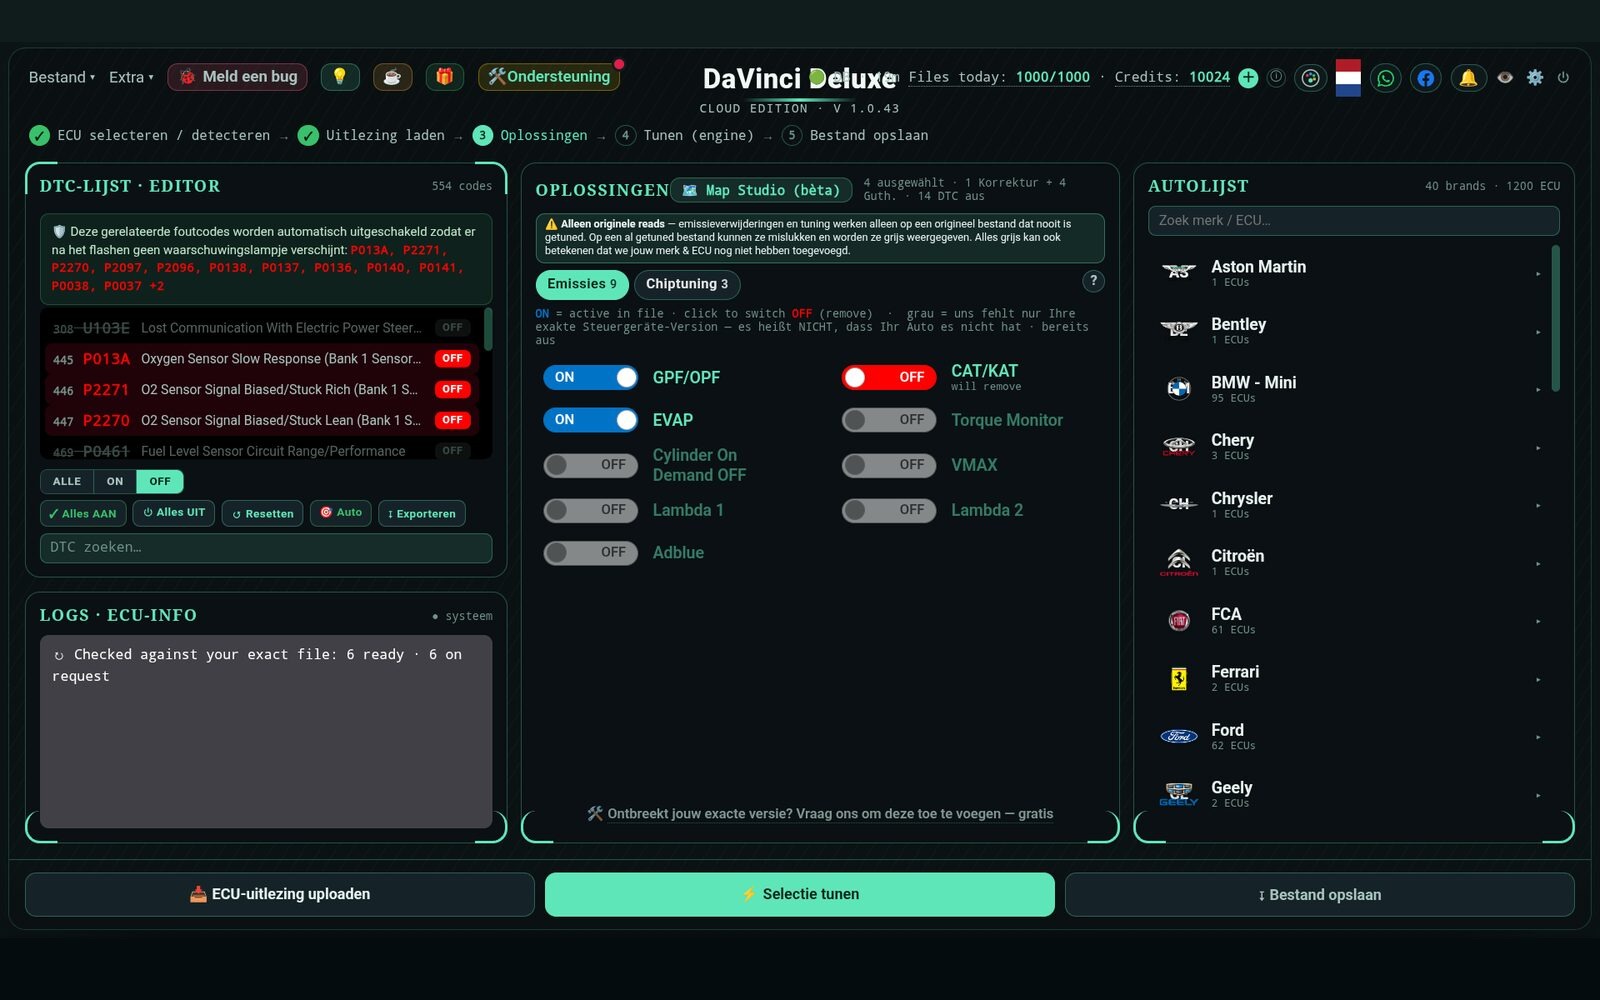
Task: Open Map Studio (bèta)
Action: coord(761,190)
